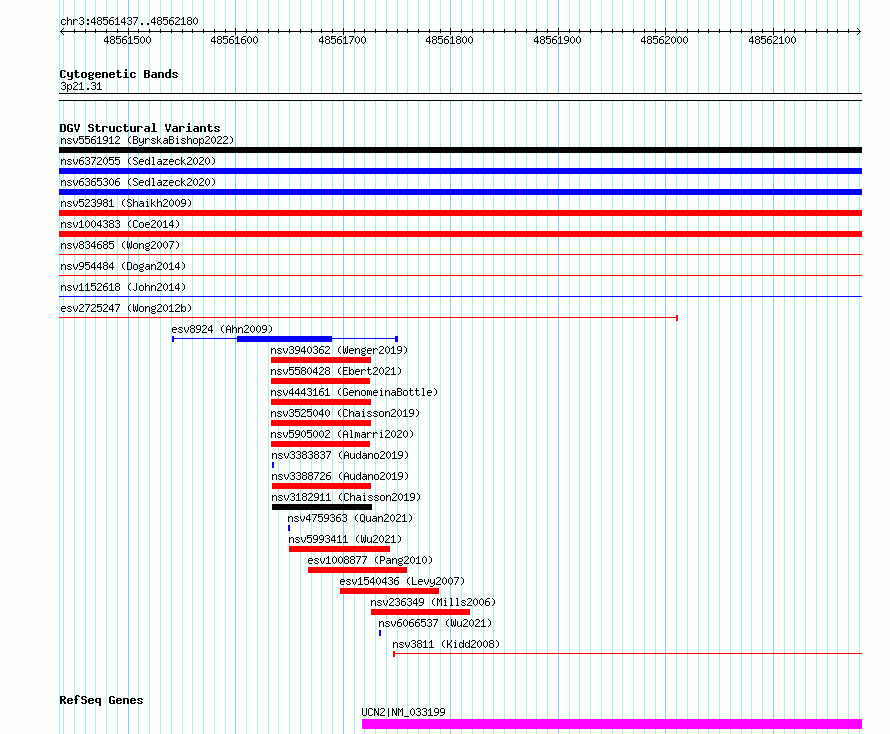Select the small blue nsv3383837 mark
Viewport: 890px width, 734px height.
pos(273,465)
